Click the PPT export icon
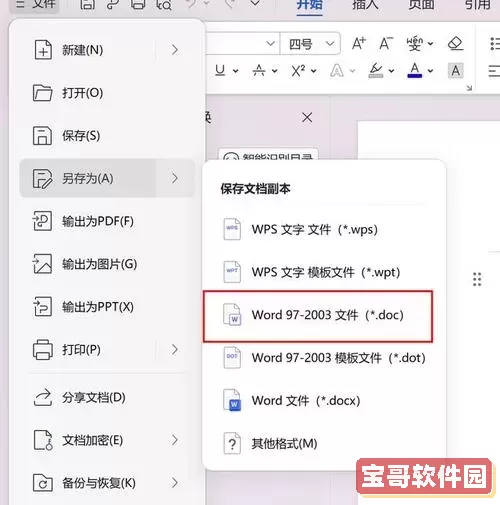The width and height of the screenshot is (500, 505). (42, 307)
